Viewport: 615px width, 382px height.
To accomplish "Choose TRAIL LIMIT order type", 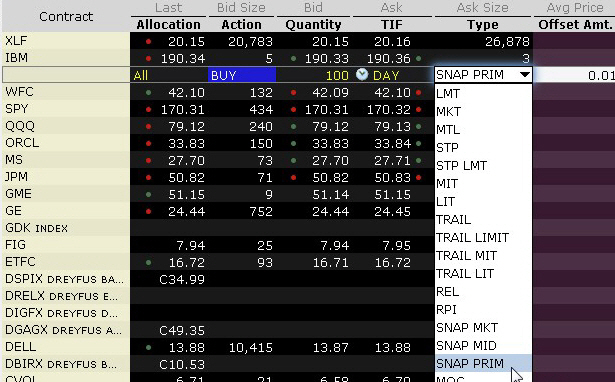I will (483, 238).
